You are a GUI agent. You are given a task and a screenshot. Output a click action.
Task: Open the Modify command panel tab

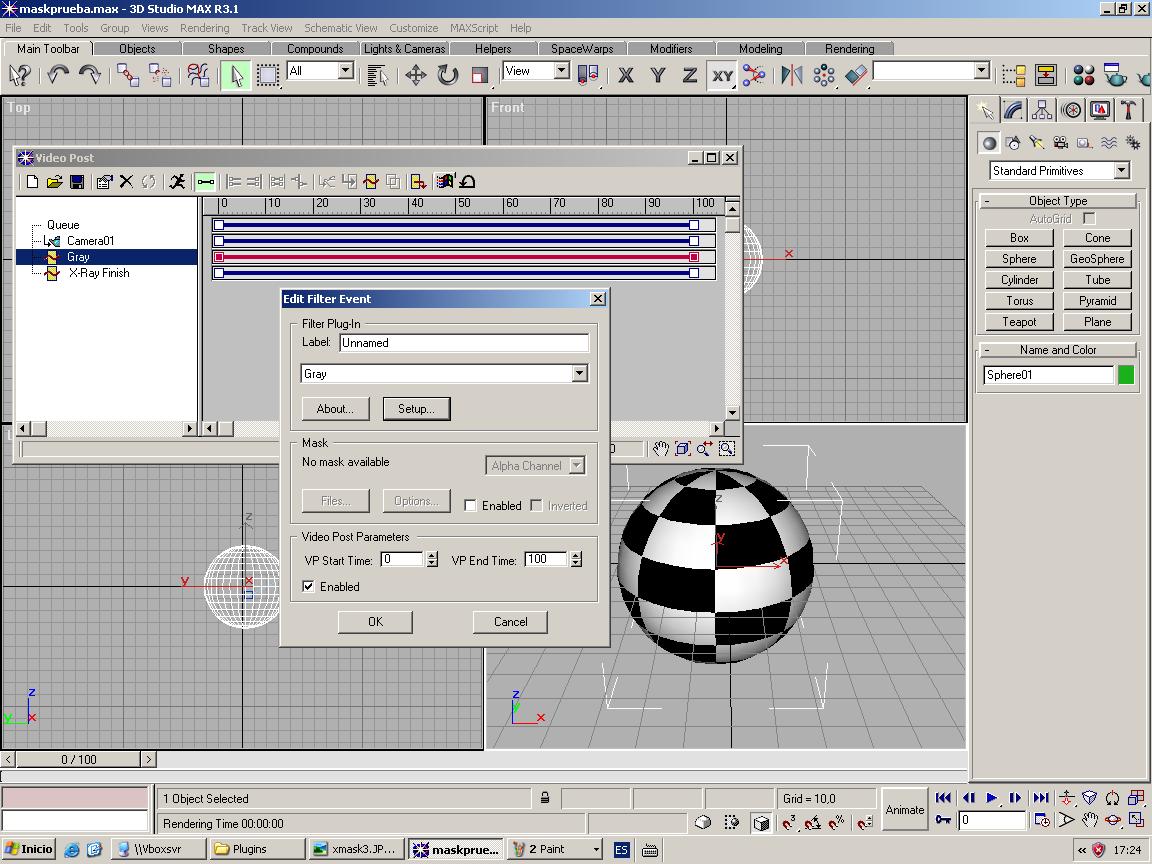pyautogui.click(x=1013, y=110)
